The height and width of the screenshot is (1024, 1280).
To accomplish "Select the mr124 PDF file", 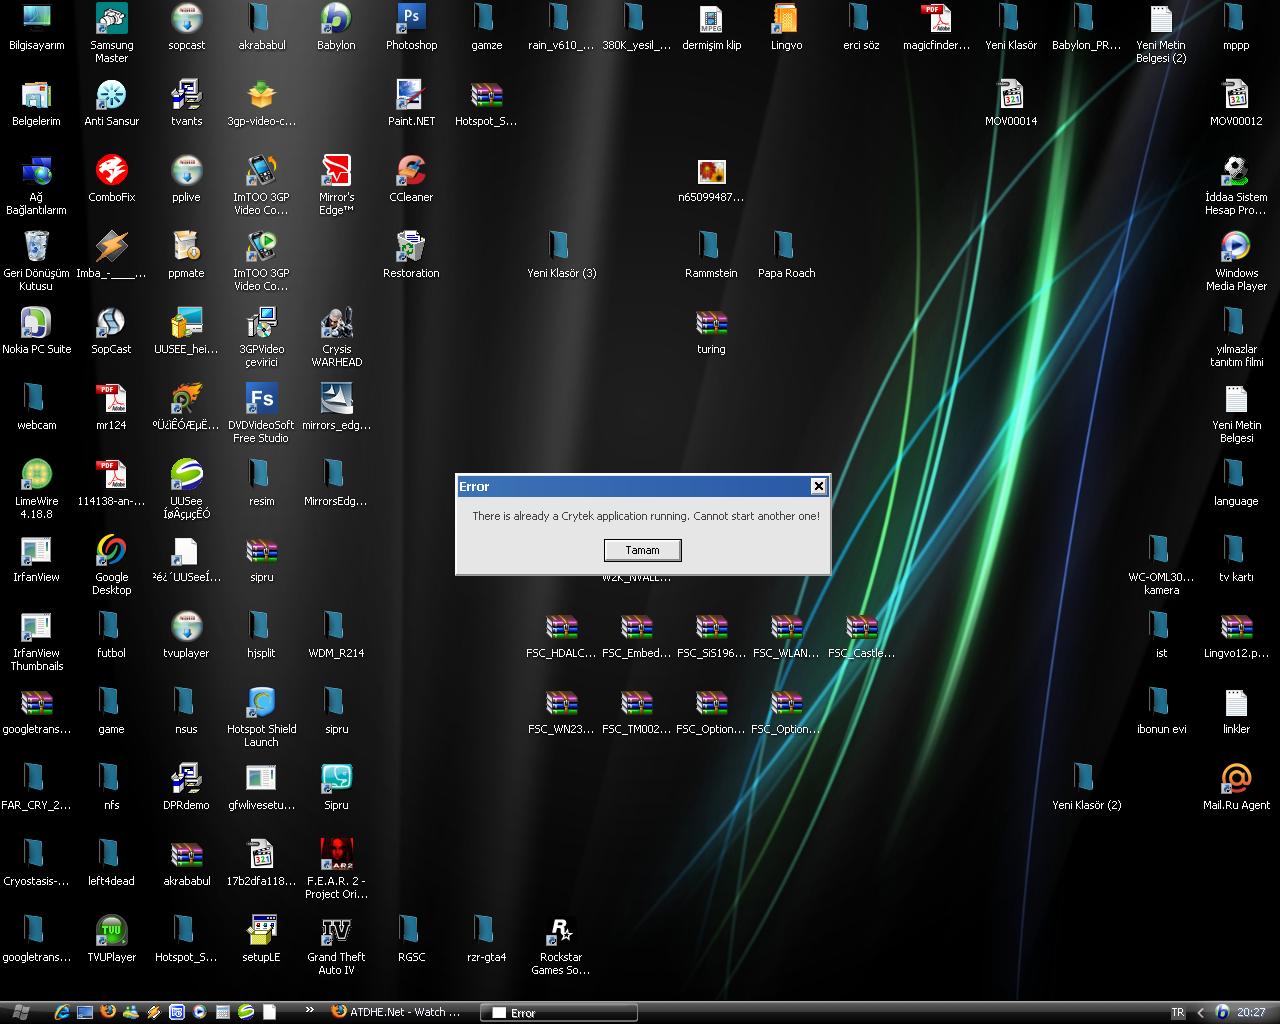I will pyautogui.click(x=111, y=407).
